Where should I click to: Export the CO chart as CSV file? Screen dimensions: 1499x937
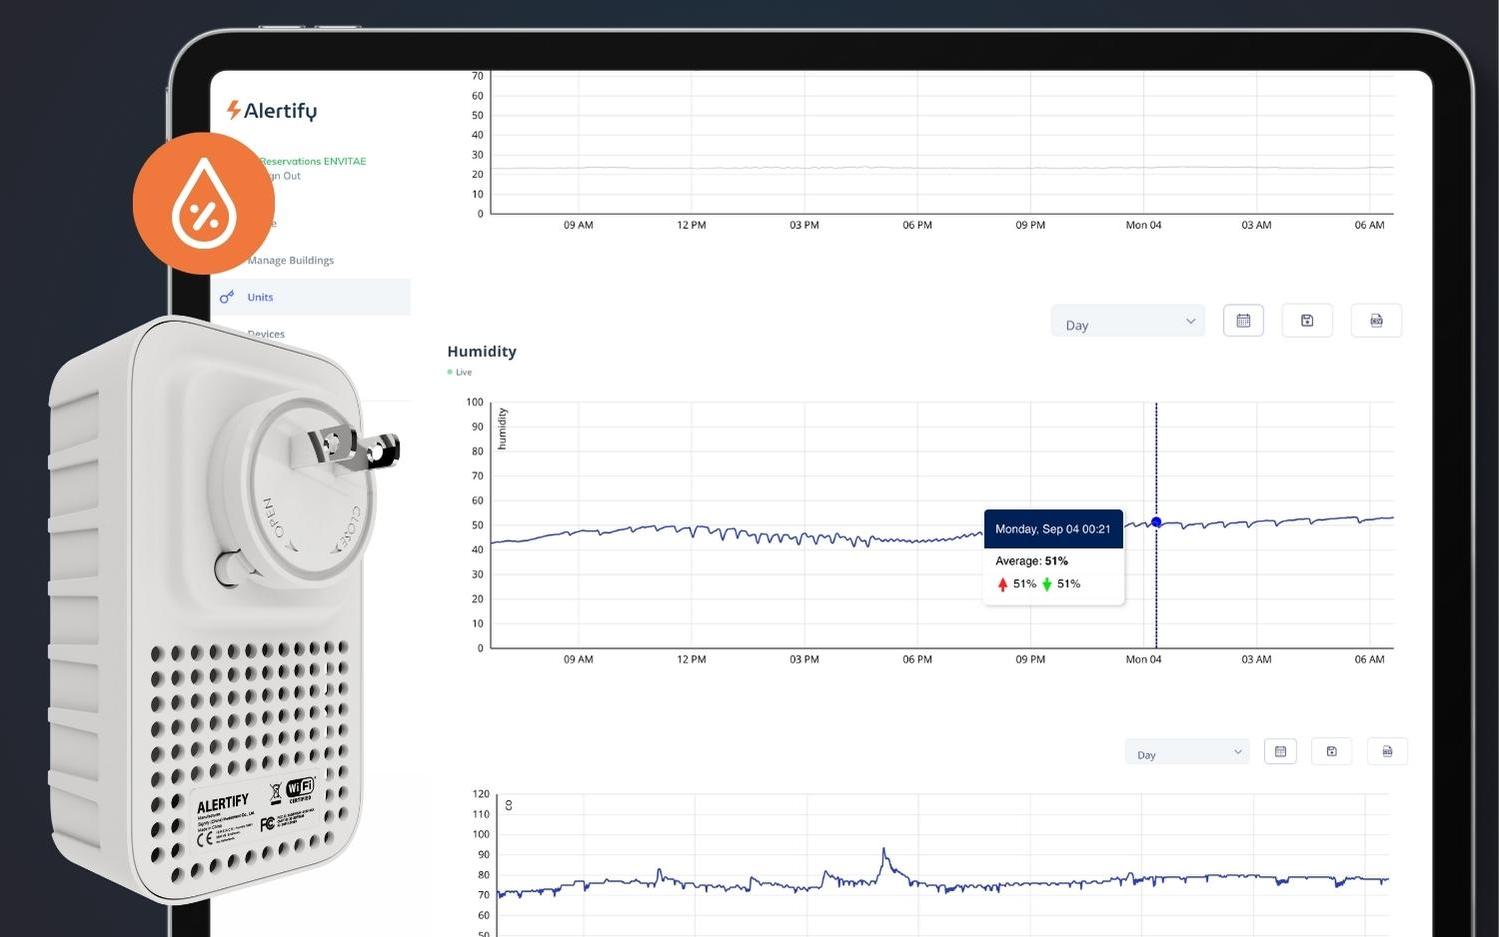point(1387,752)
